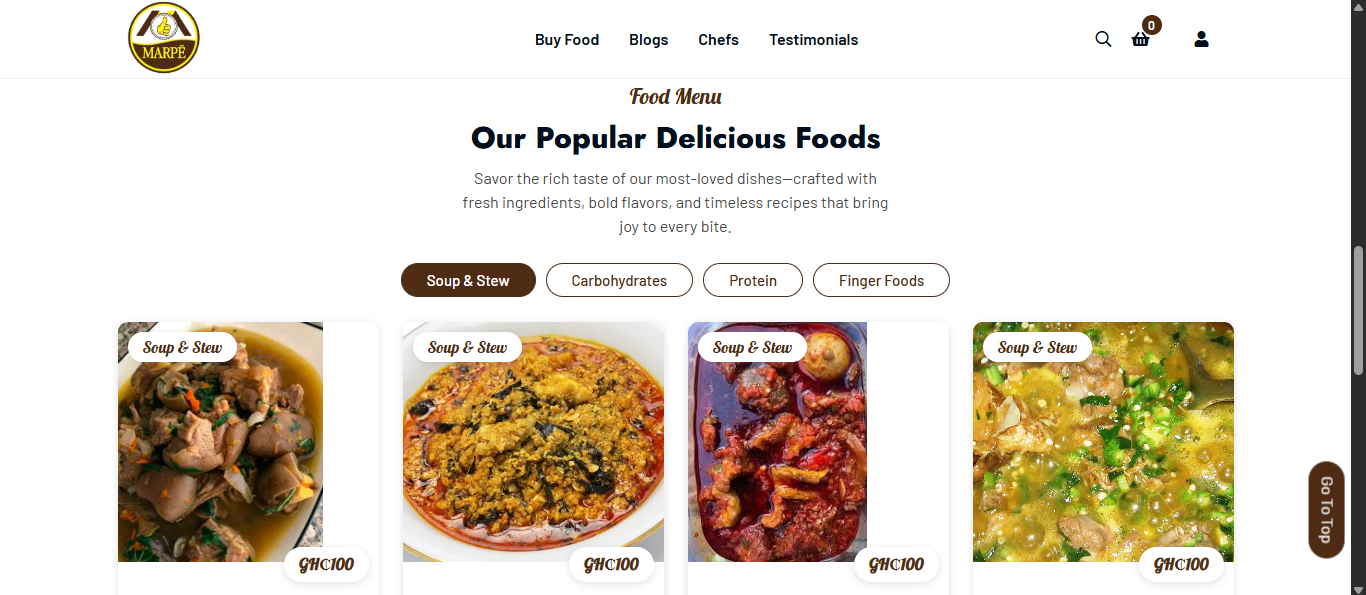The image size is (1366, 595).
Task: Navigate to the Chefs section
Action: click(718, 39)
